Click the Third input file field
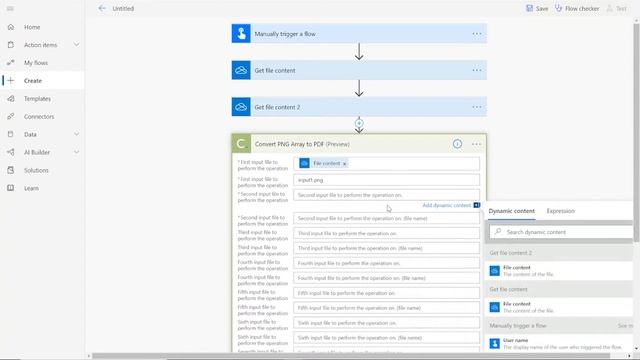 coord(386,233)
